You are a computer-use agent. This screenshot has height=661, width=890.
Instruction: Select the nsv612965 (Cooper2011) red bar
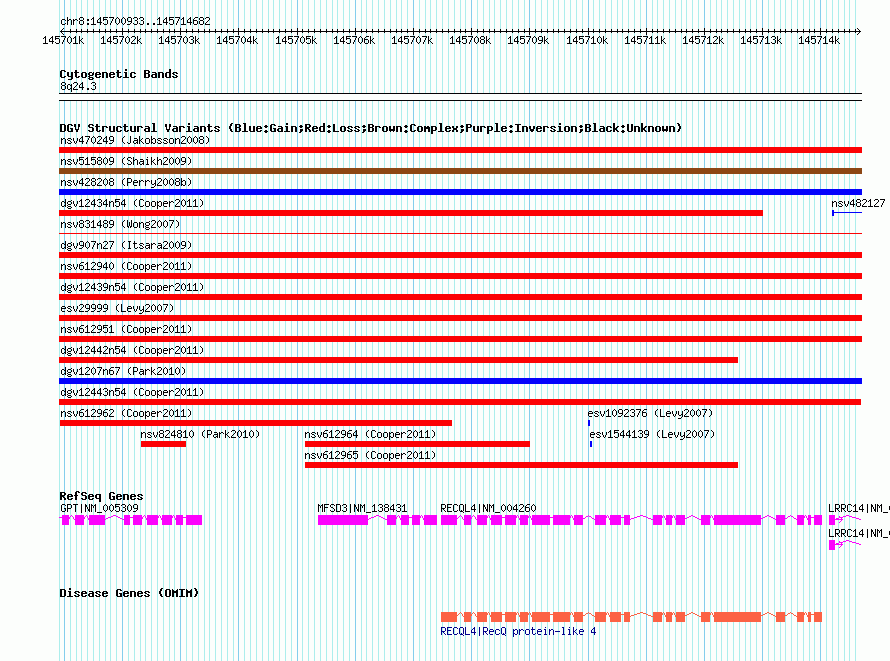[521, 465]
